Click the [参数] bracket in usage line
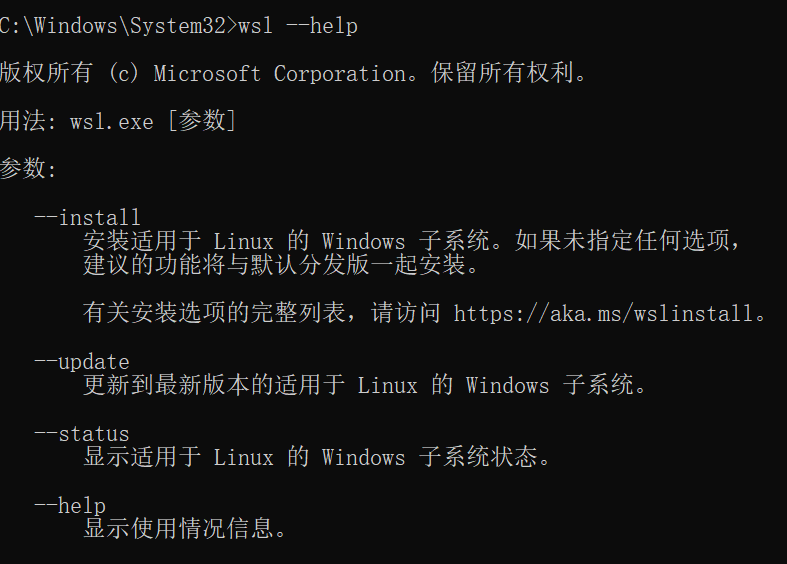787x564 pixels. click(202, 121)
